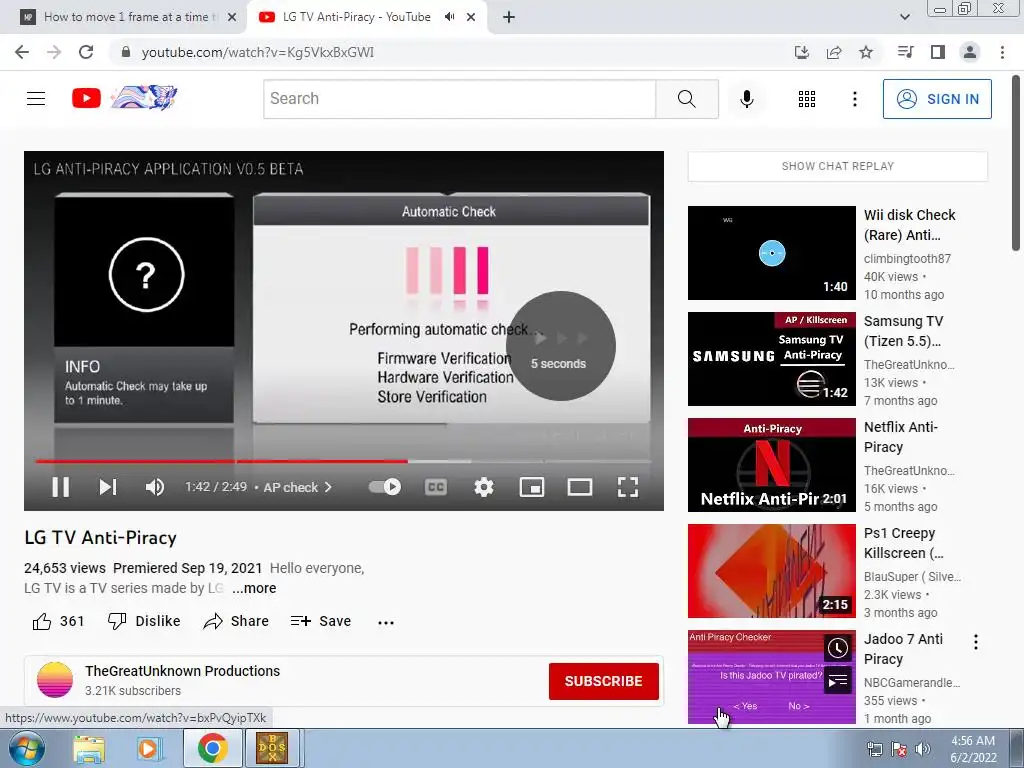The width and height of the screenshot is (1024, 768).
Task: Share this page from the address bar
Action: (834, 52)
